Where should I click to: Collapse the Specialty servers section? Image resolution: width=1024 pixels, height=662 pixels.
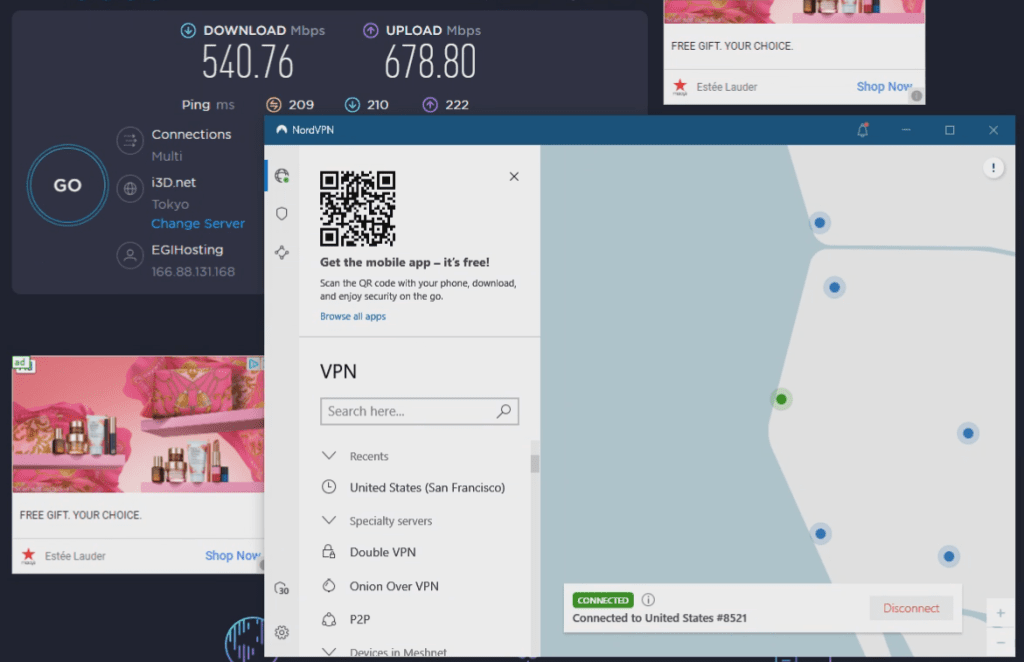[x=329, y=520]
